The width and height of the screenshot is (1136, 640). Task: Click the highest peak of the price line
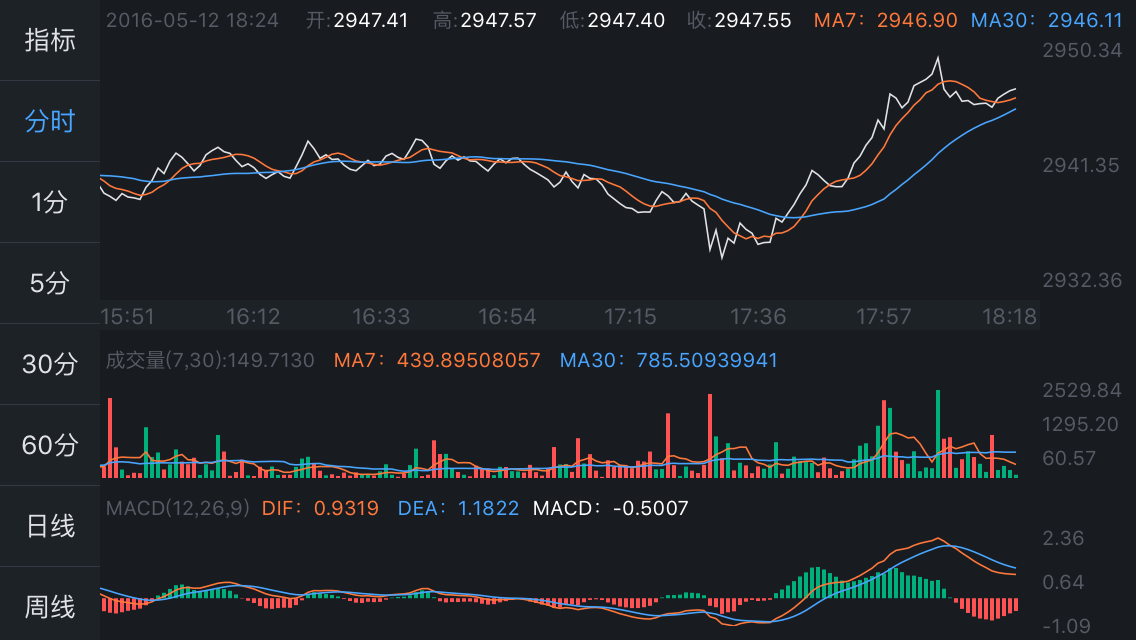pos(938,58)
